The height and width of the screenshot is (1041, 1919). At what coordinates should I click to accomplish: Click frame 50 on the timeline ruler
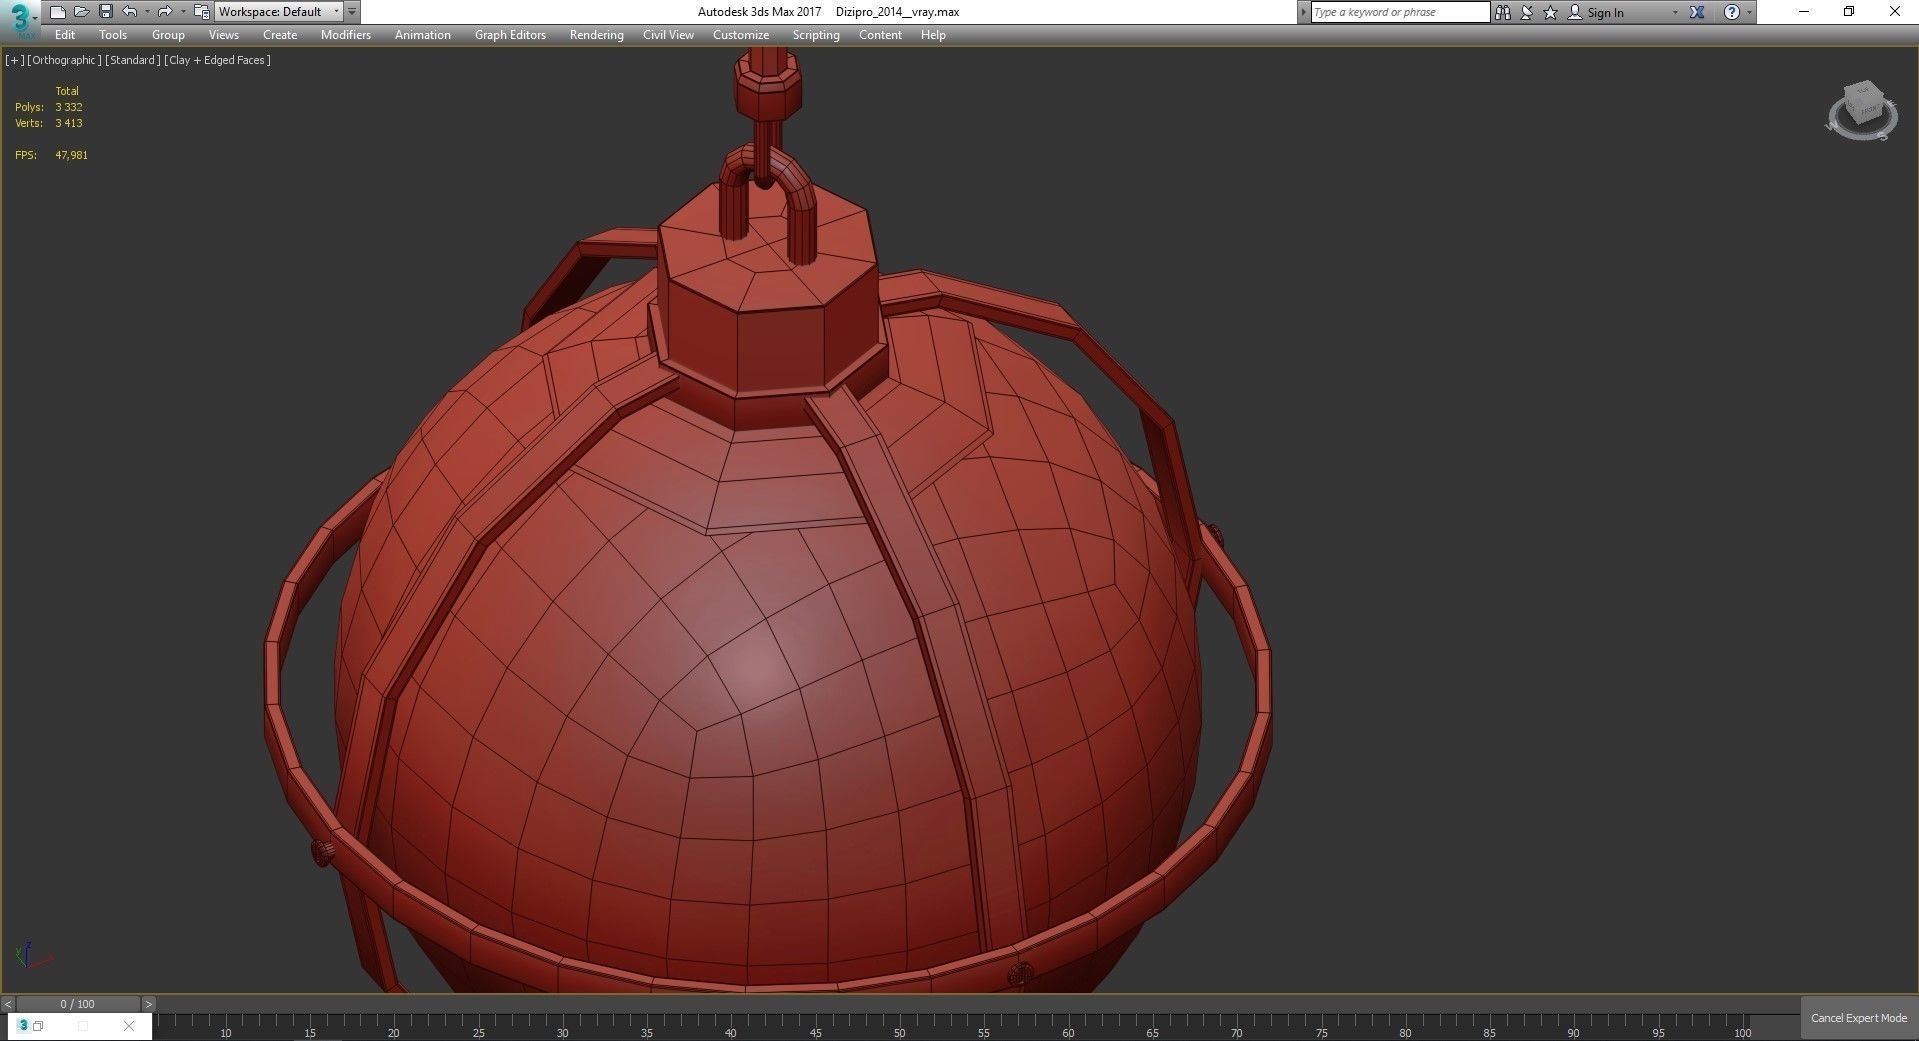[x=900, y=1033]
